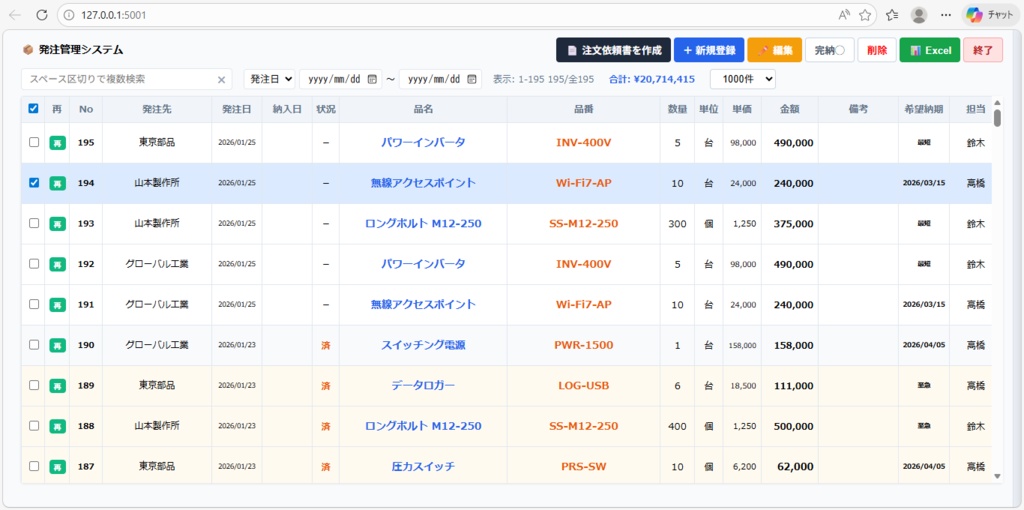Check the box for order 193

pos(34,223)
